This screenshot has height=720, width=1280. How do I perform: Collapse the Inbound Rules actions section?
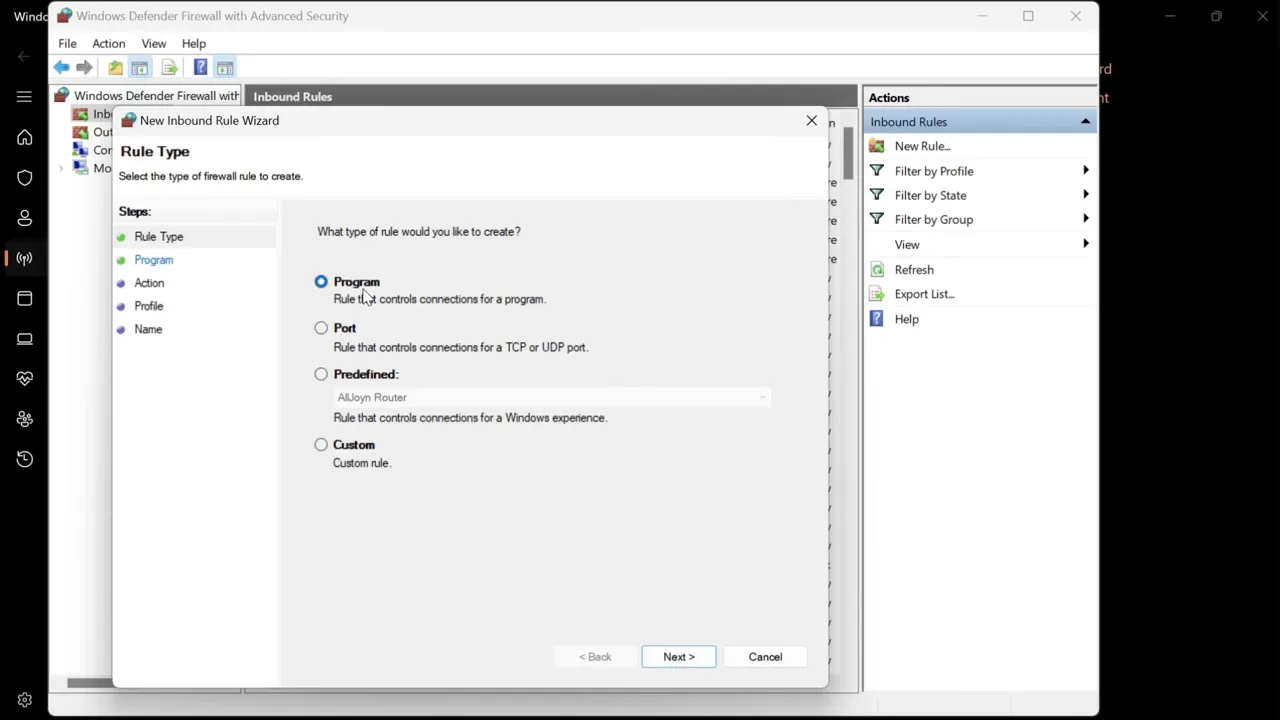click(1085, 122)
